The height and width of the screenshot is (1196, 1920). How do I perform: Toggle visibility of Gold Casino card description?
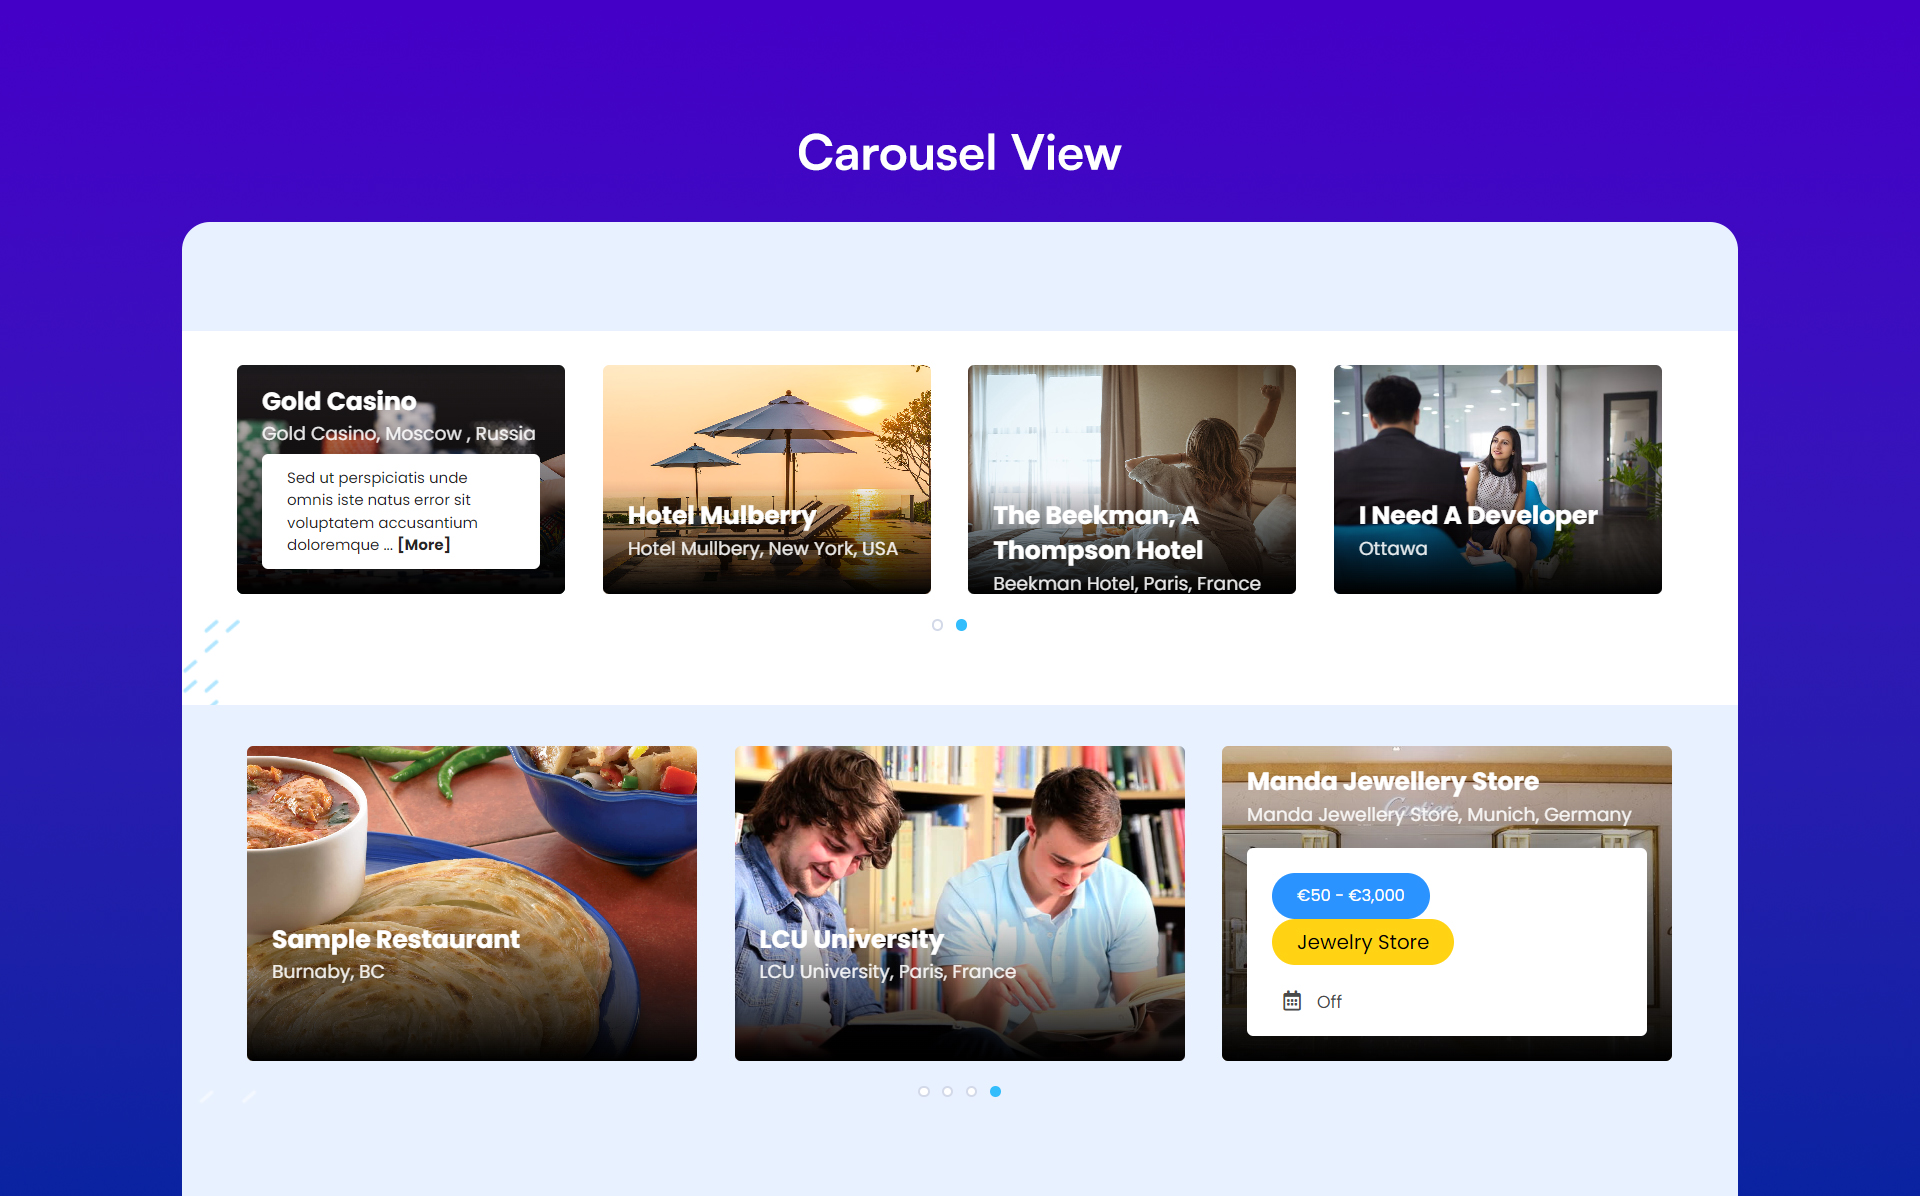pos(423,544)
